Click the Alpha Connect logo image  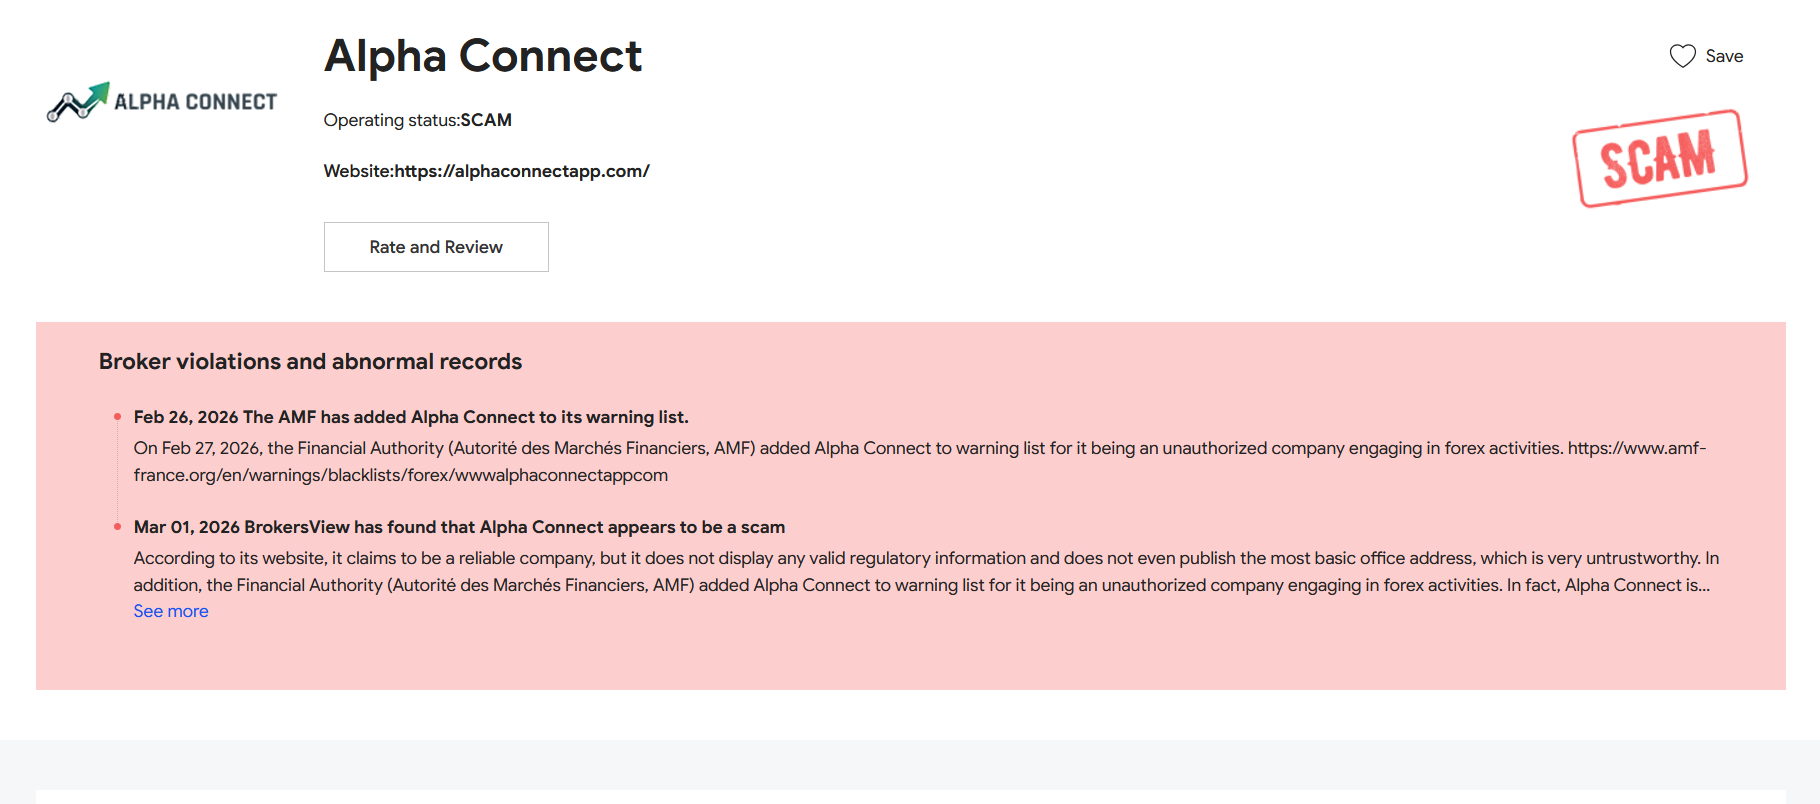tap(162, 101)
